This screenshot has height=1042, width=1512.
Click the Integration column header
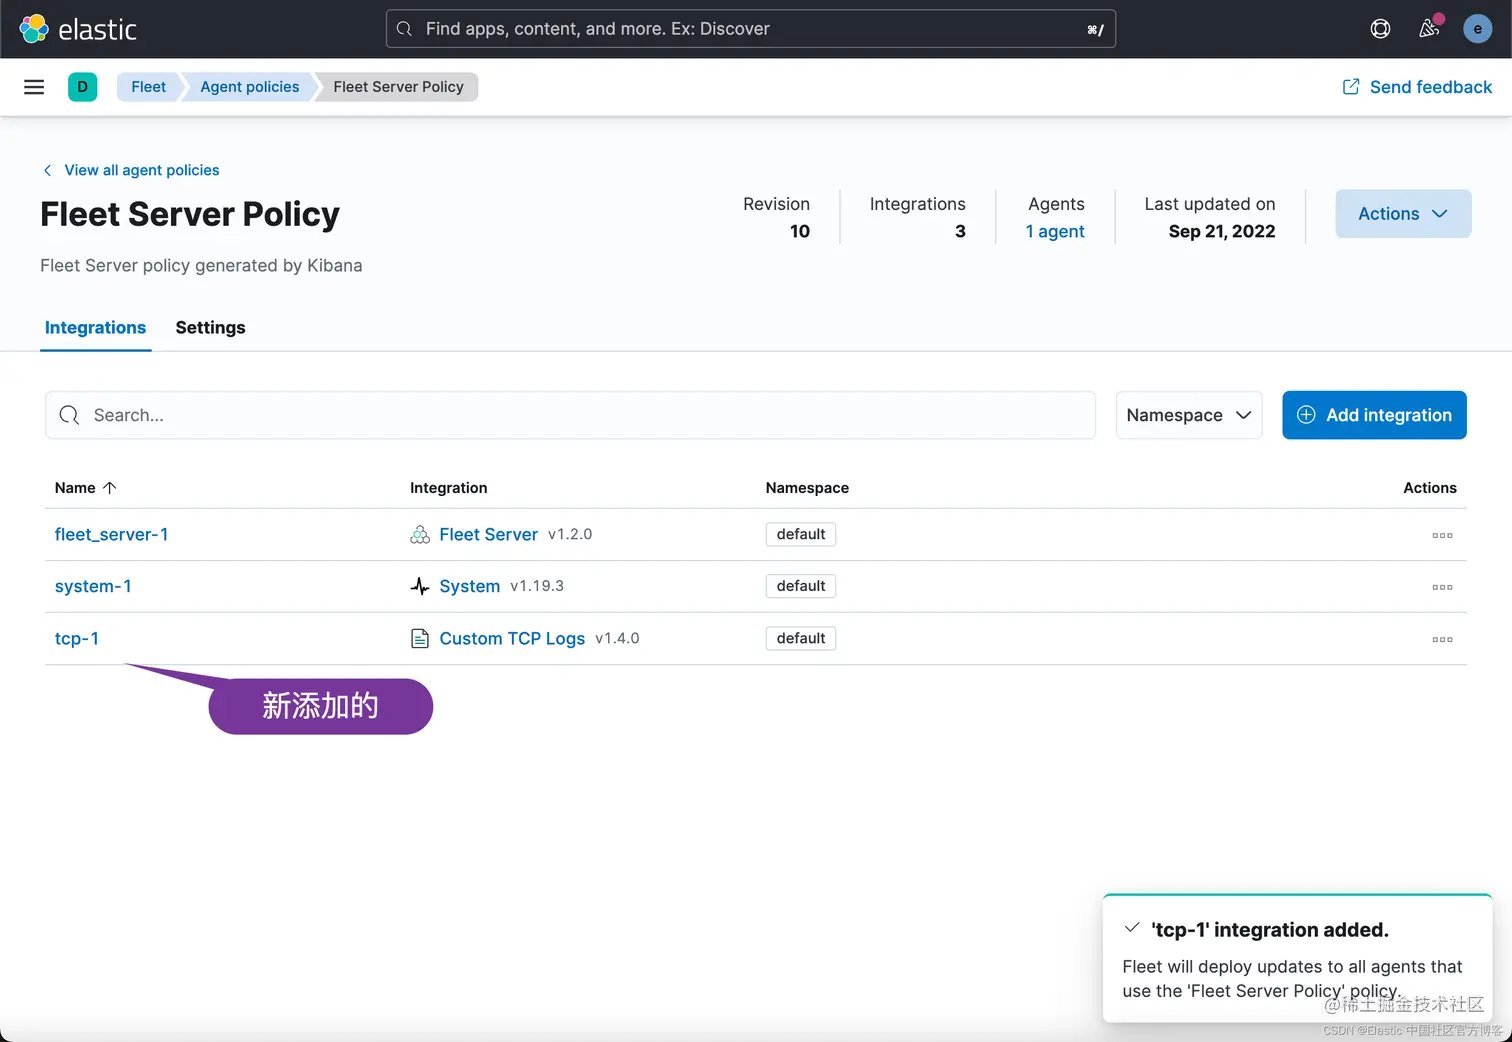[449, 488]
